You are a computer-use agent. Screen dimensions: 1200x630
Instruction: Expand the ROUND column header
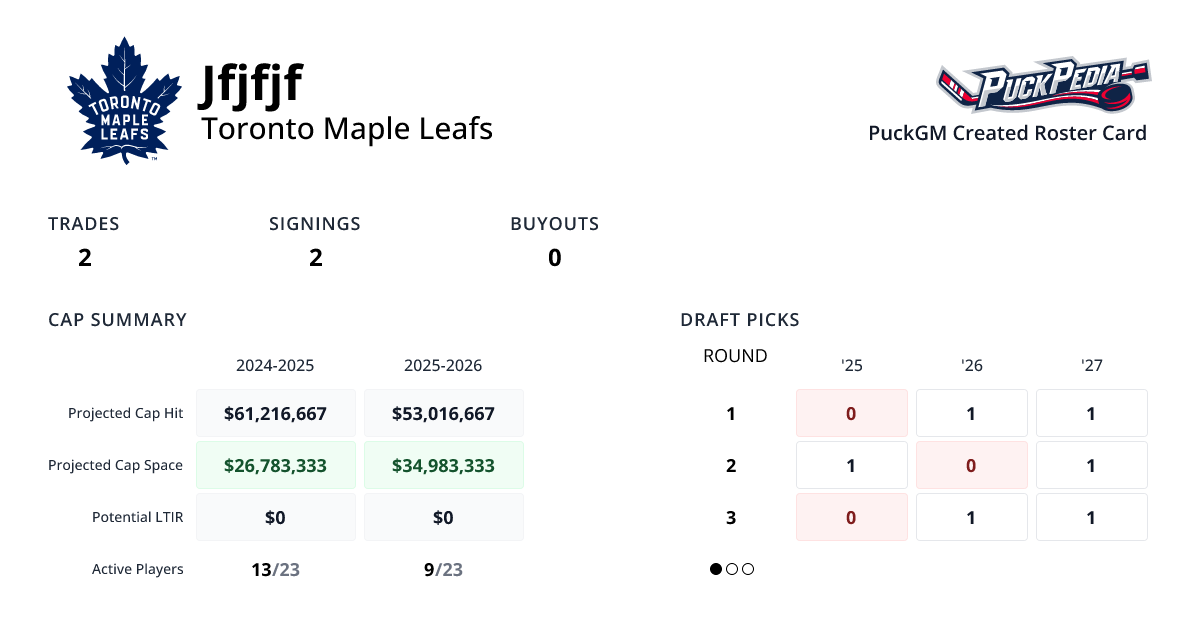point(734,355)
